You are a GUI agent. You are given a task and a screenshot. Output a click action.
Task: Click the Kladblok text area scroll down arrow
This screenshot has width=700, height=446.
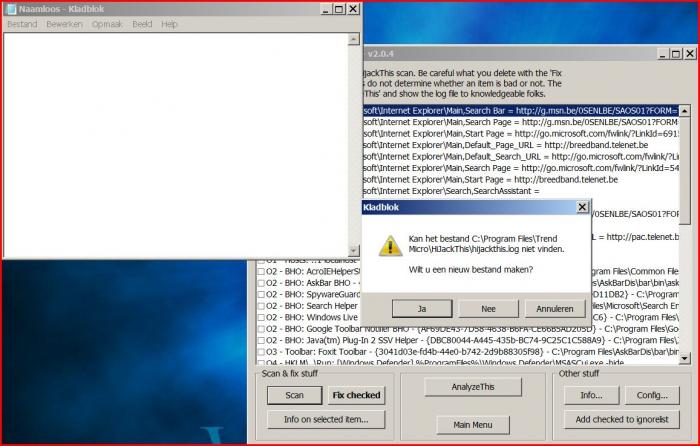click(354, 251)
